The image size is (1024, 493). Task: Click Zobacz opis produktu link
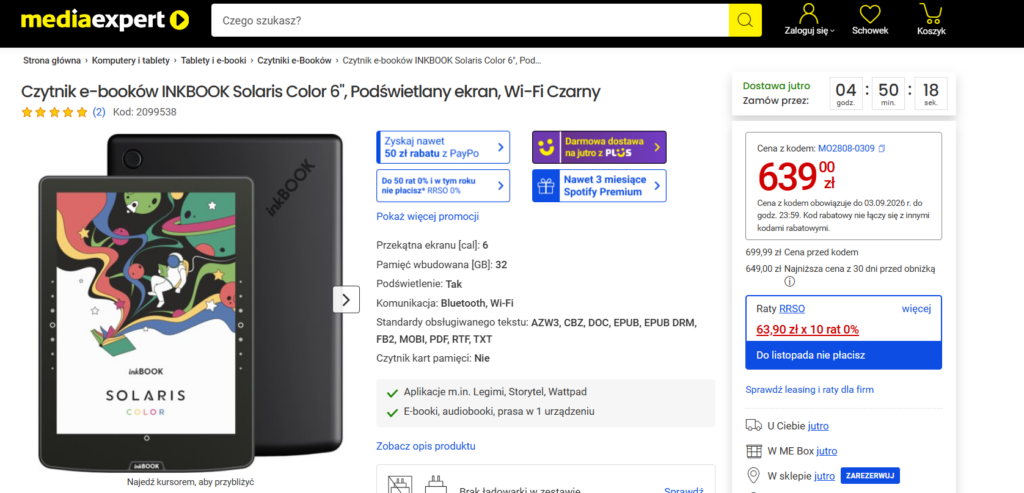(426, 446)
